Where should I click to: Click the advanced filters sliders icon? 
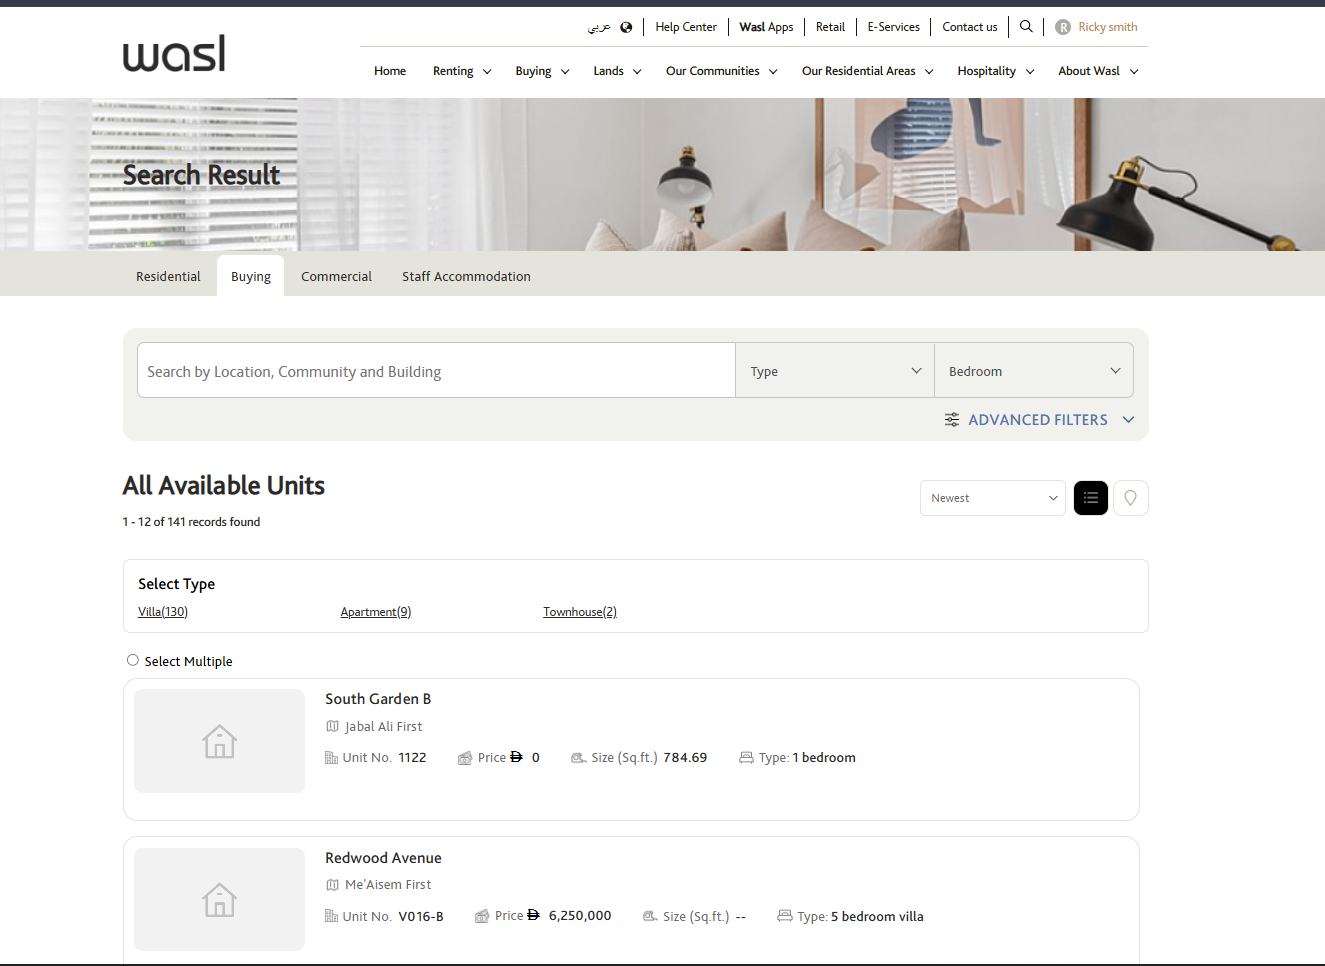point(952,420)
